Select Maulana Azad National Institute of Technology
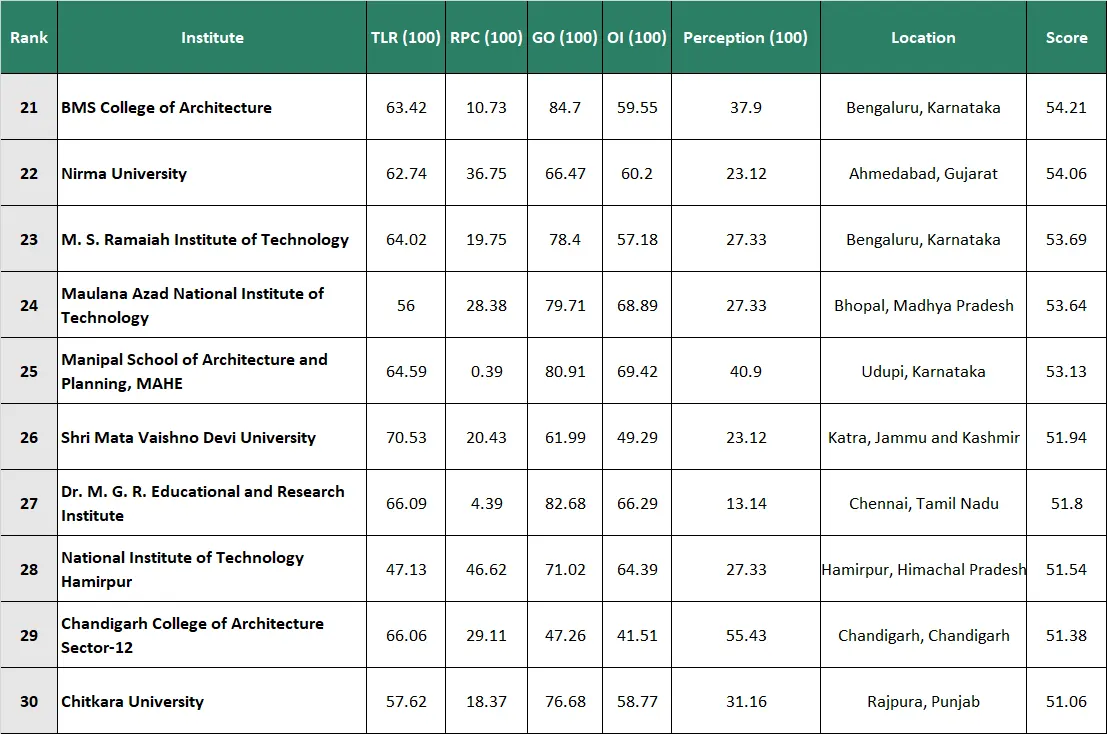This screenshot has width=1107, height=734. [x=193, y=305]
